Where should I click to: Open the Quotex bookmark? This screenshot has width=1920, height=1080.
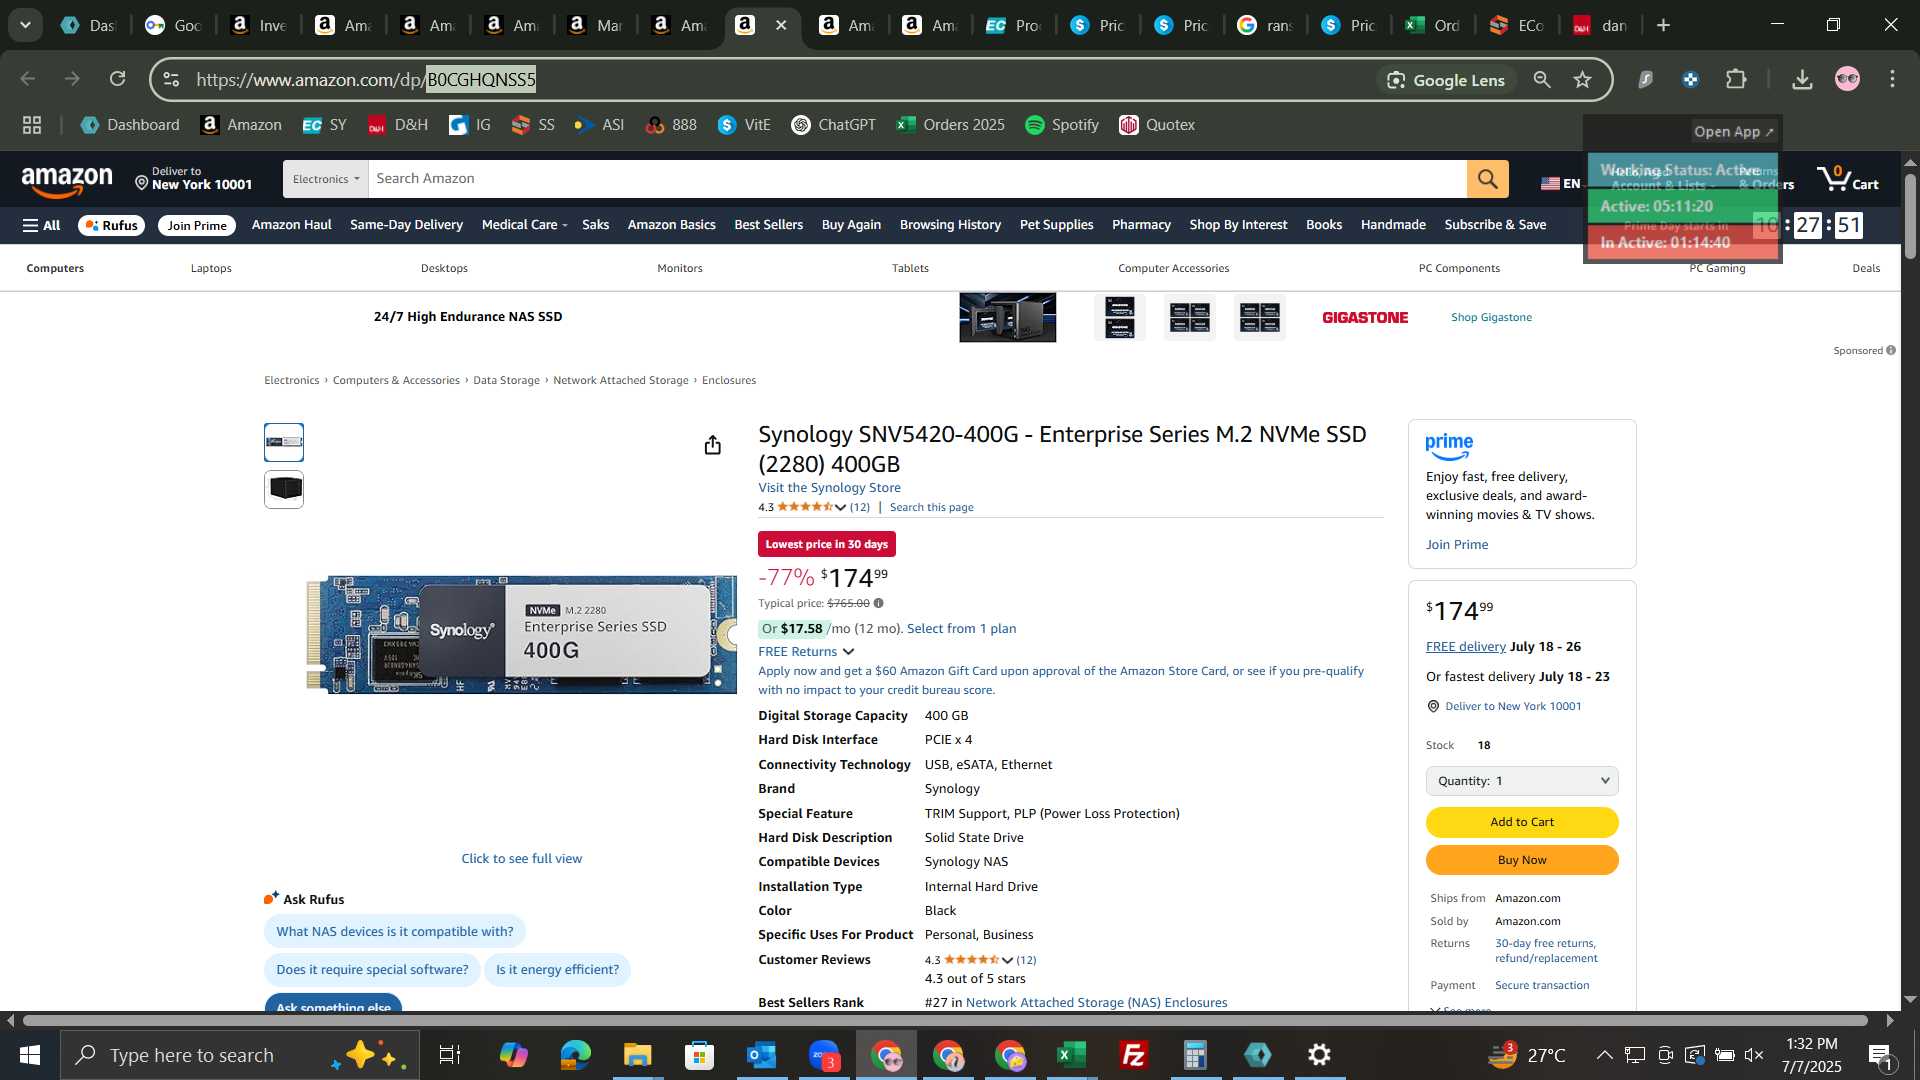point(1157,125)
